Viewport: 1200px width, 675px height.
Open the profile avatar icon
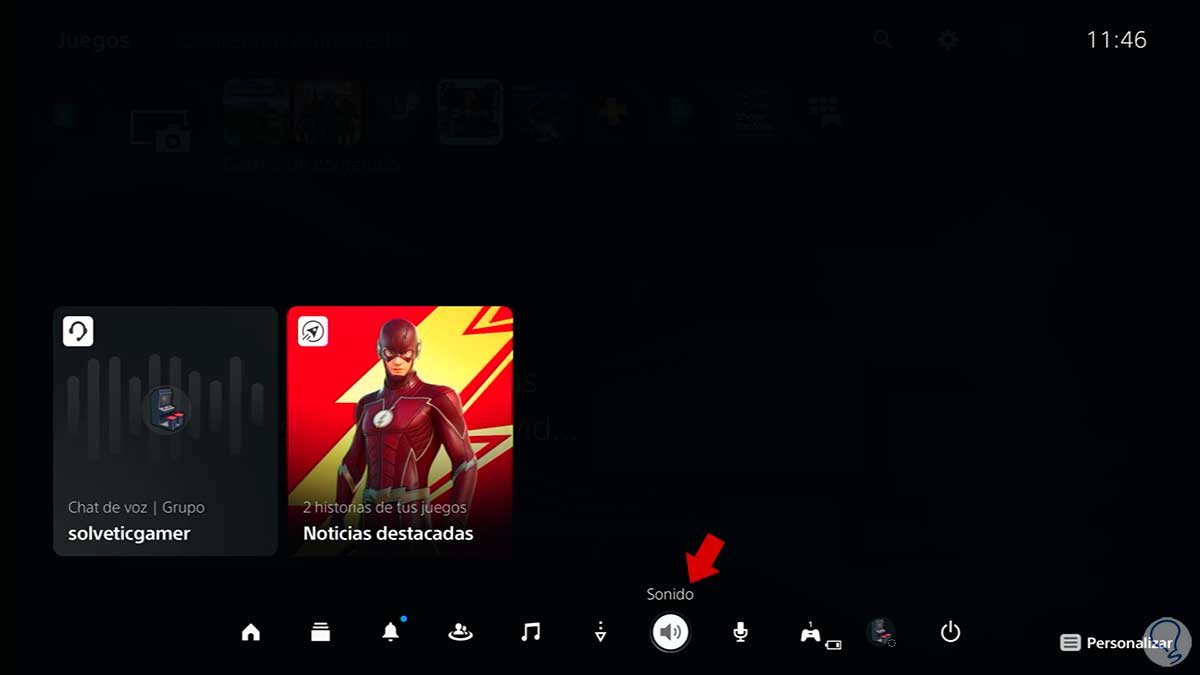coord(880,632)
